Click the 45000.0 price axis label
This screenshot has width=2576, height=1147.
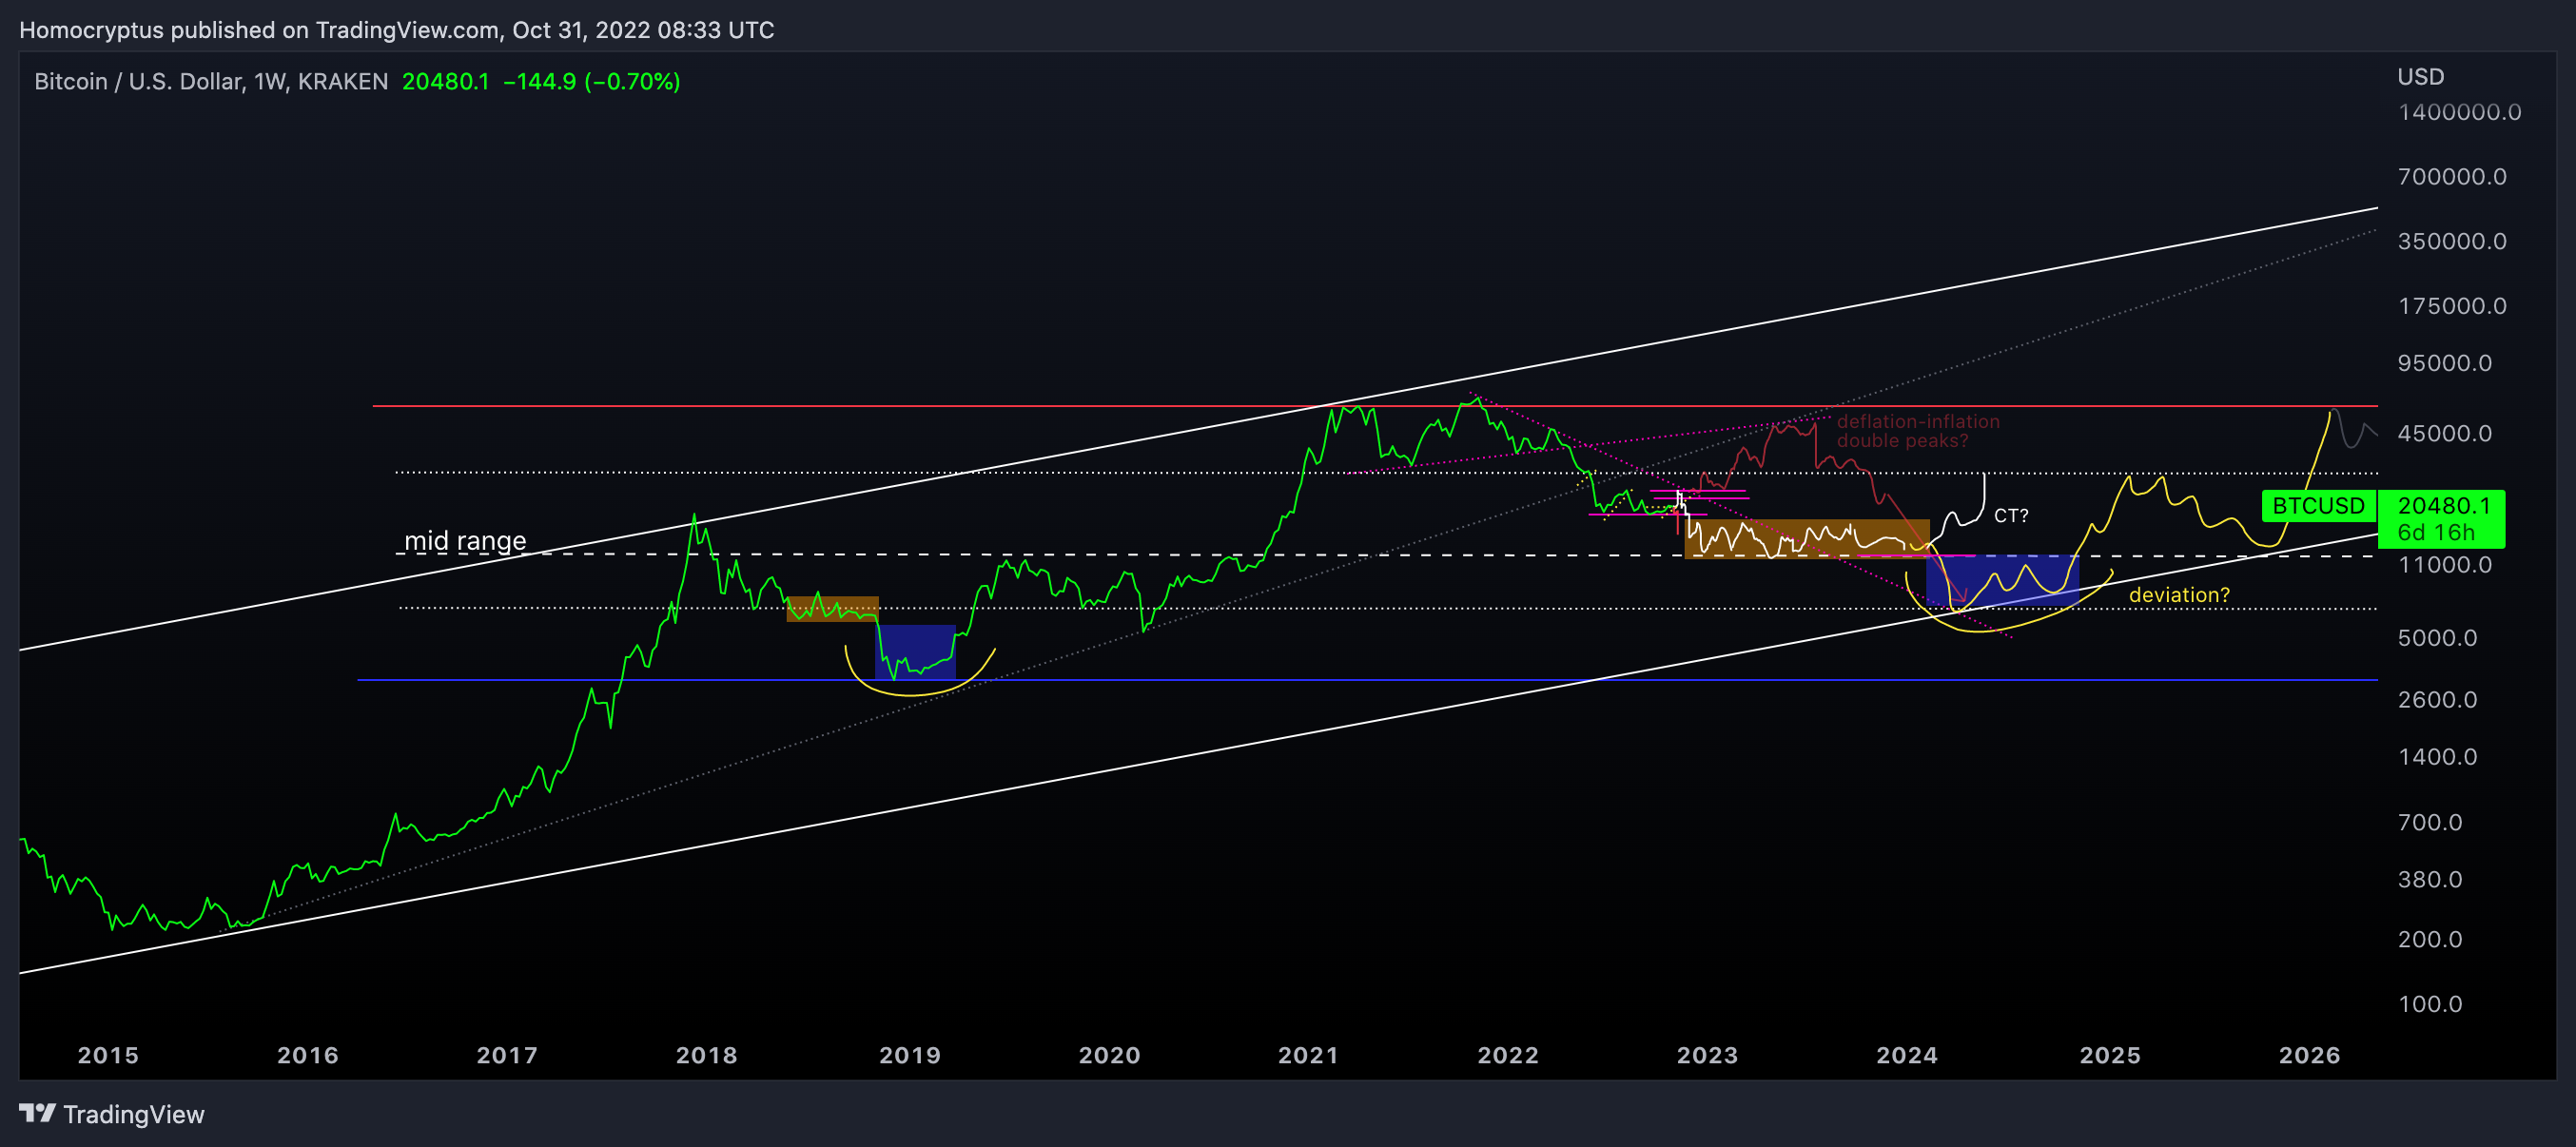(2445, 434)
